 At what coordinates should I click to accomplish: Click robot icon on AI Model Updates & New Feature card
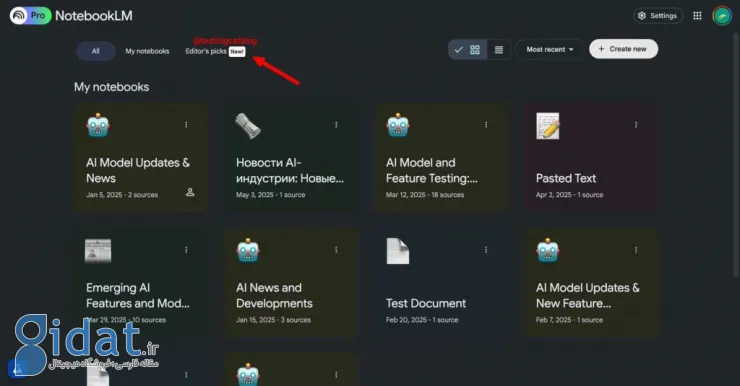pos(548,251)
